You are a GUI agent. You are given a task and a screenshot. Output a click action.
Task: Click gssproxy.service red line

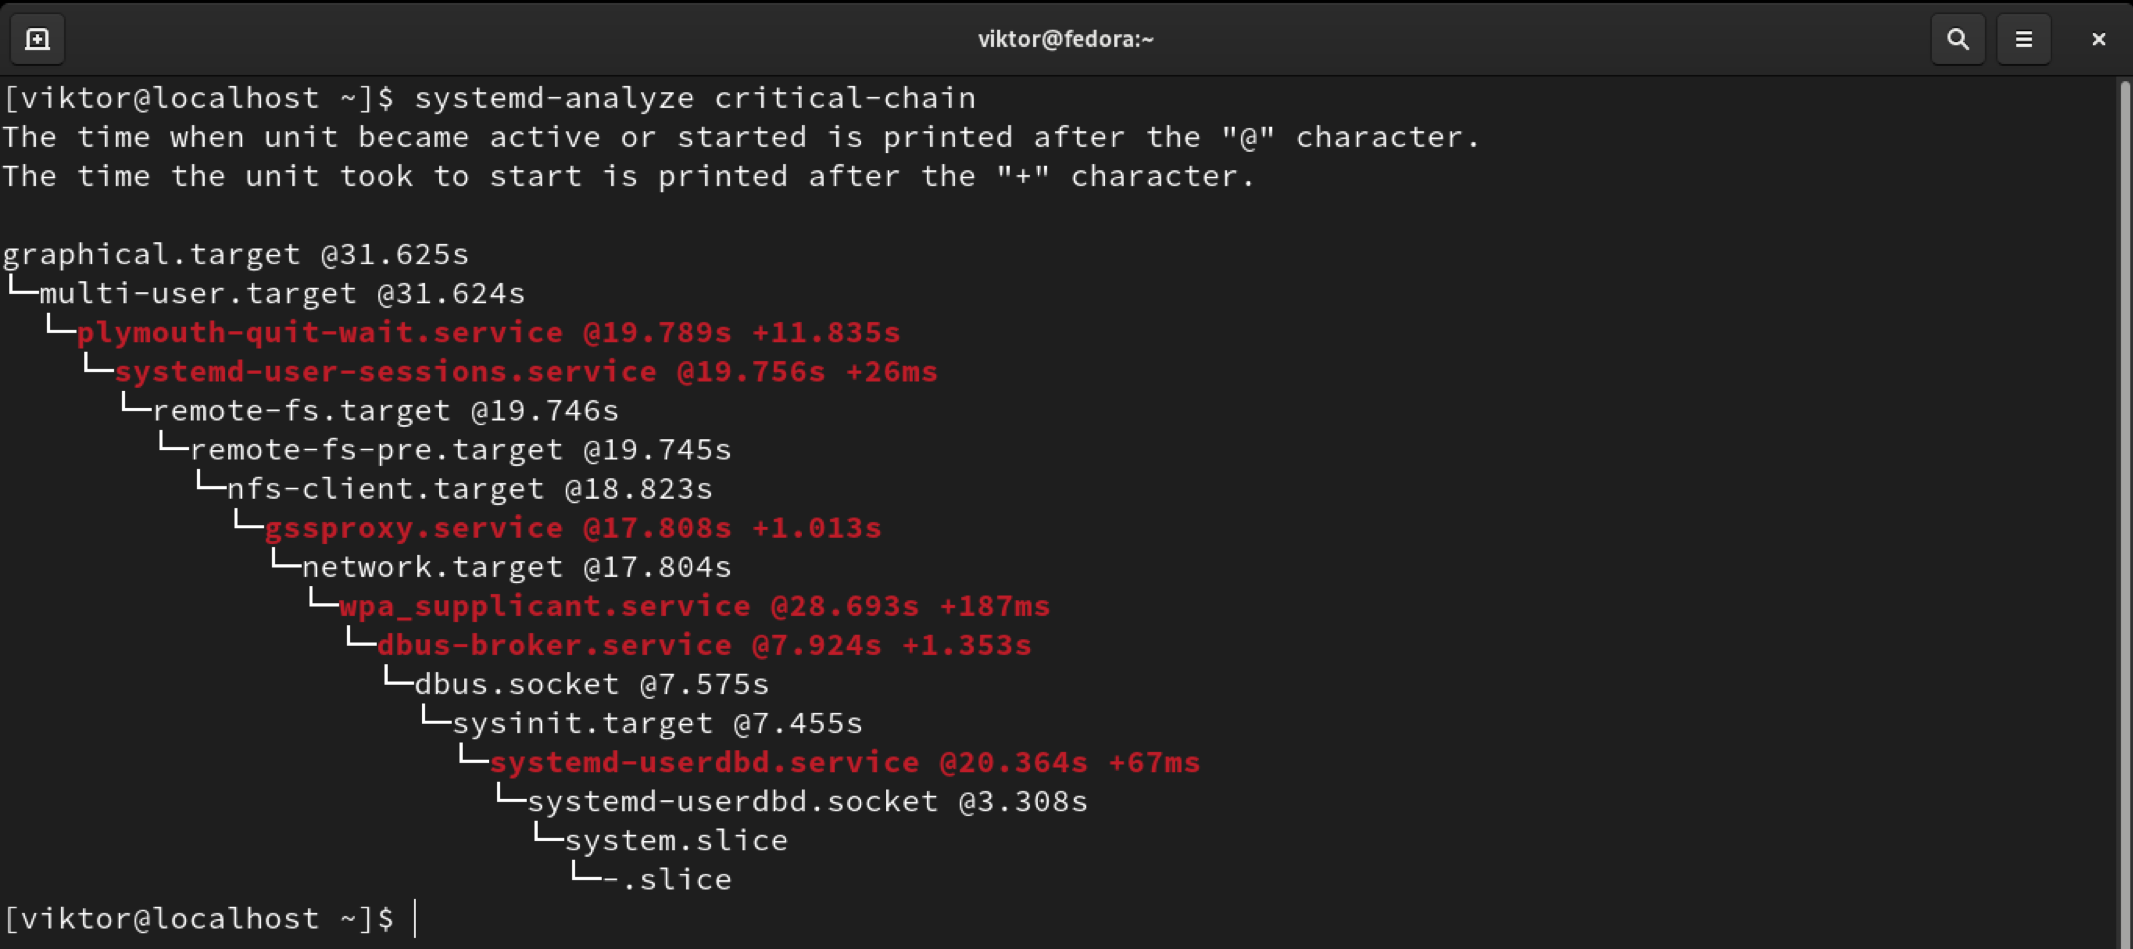[572, 528]
